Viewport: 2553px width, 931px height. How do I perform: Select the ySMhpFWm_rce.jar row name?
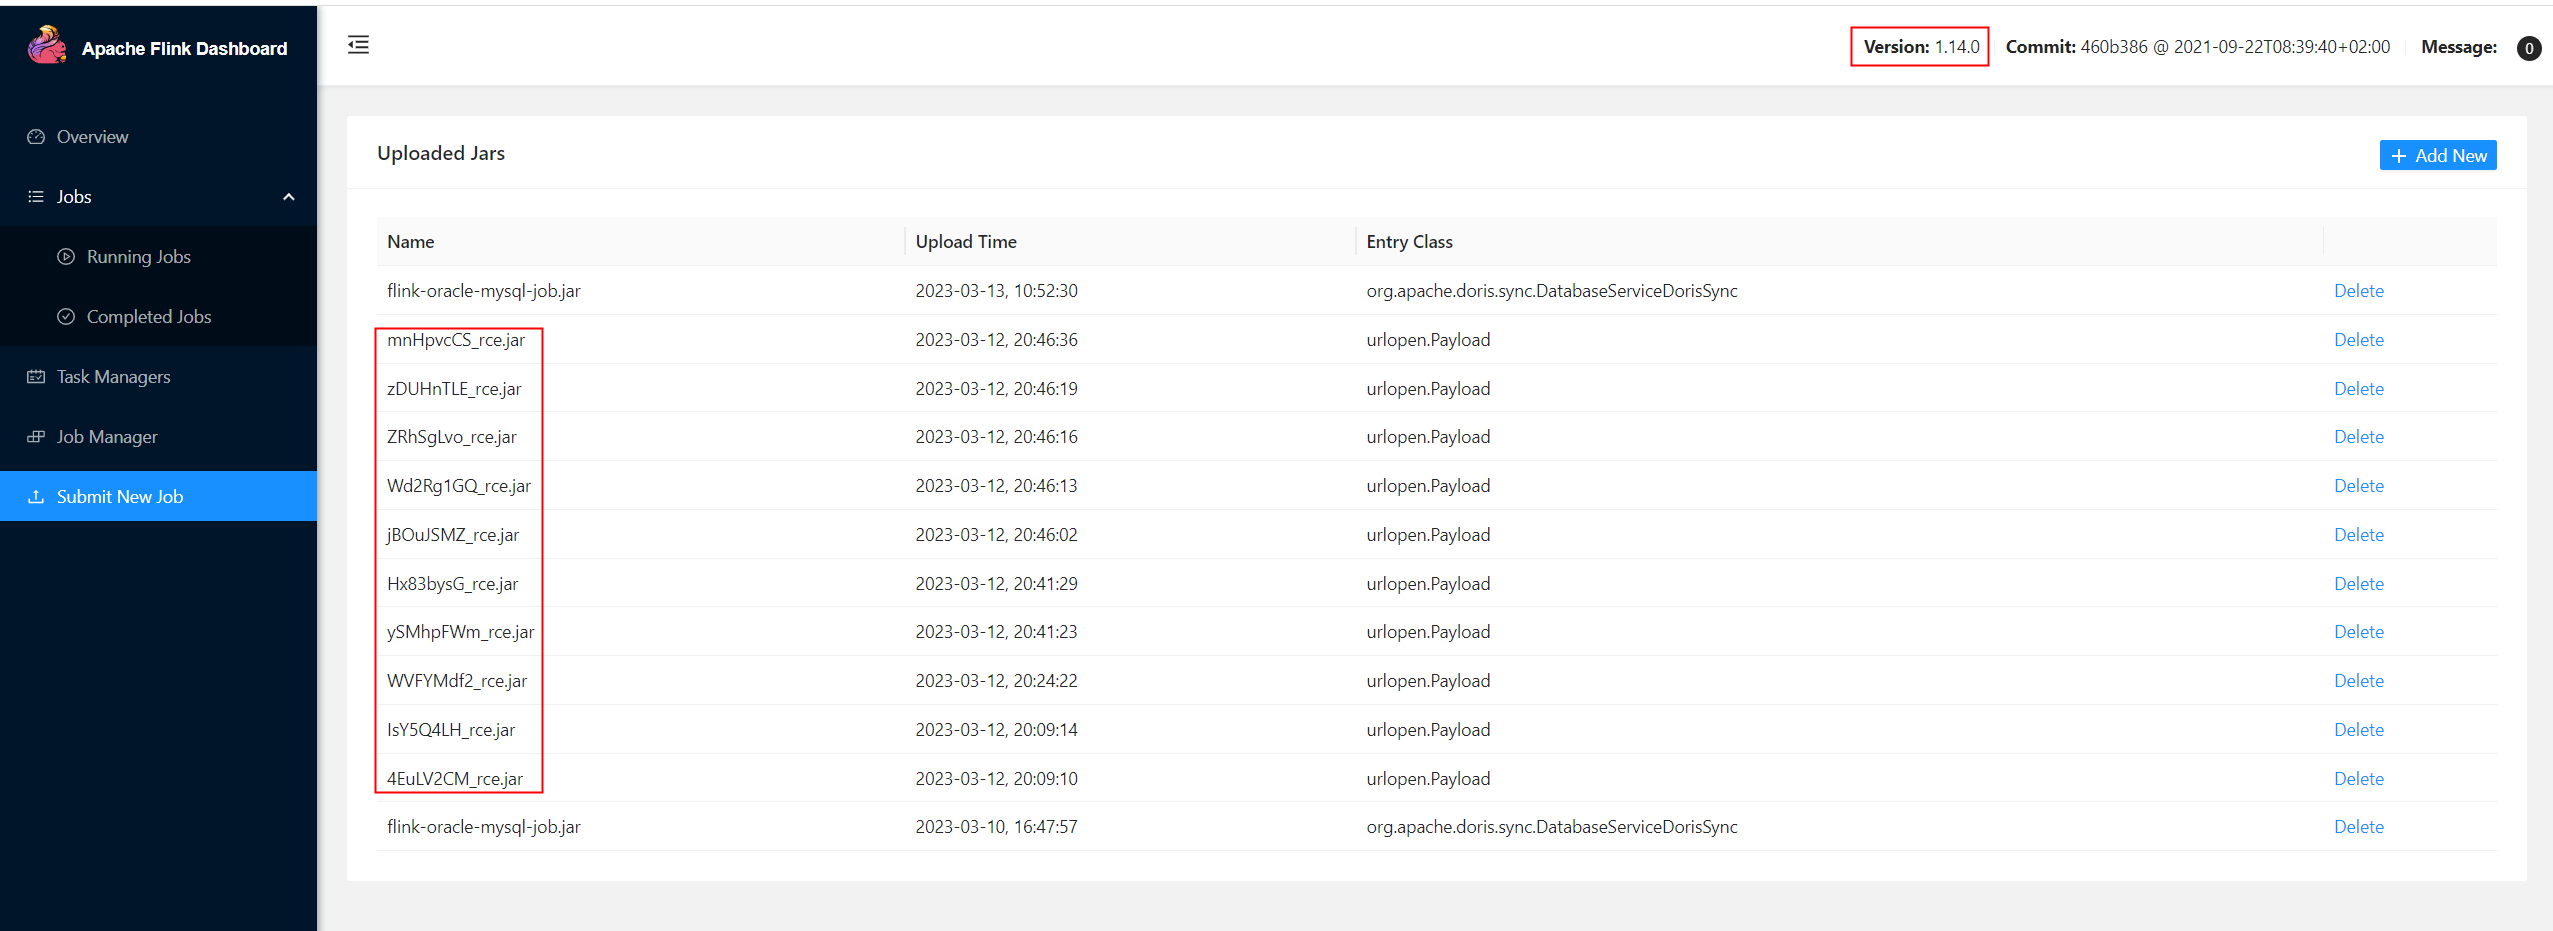(461, 632)
